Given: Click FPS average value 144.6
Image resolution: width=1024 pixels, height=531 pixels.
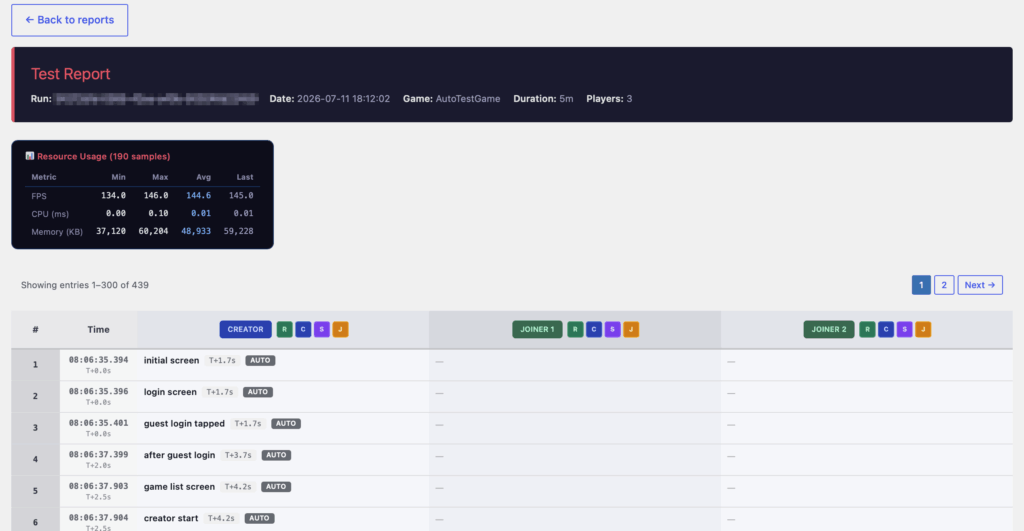Looking at the screenshot, I should tap(199, 195).
